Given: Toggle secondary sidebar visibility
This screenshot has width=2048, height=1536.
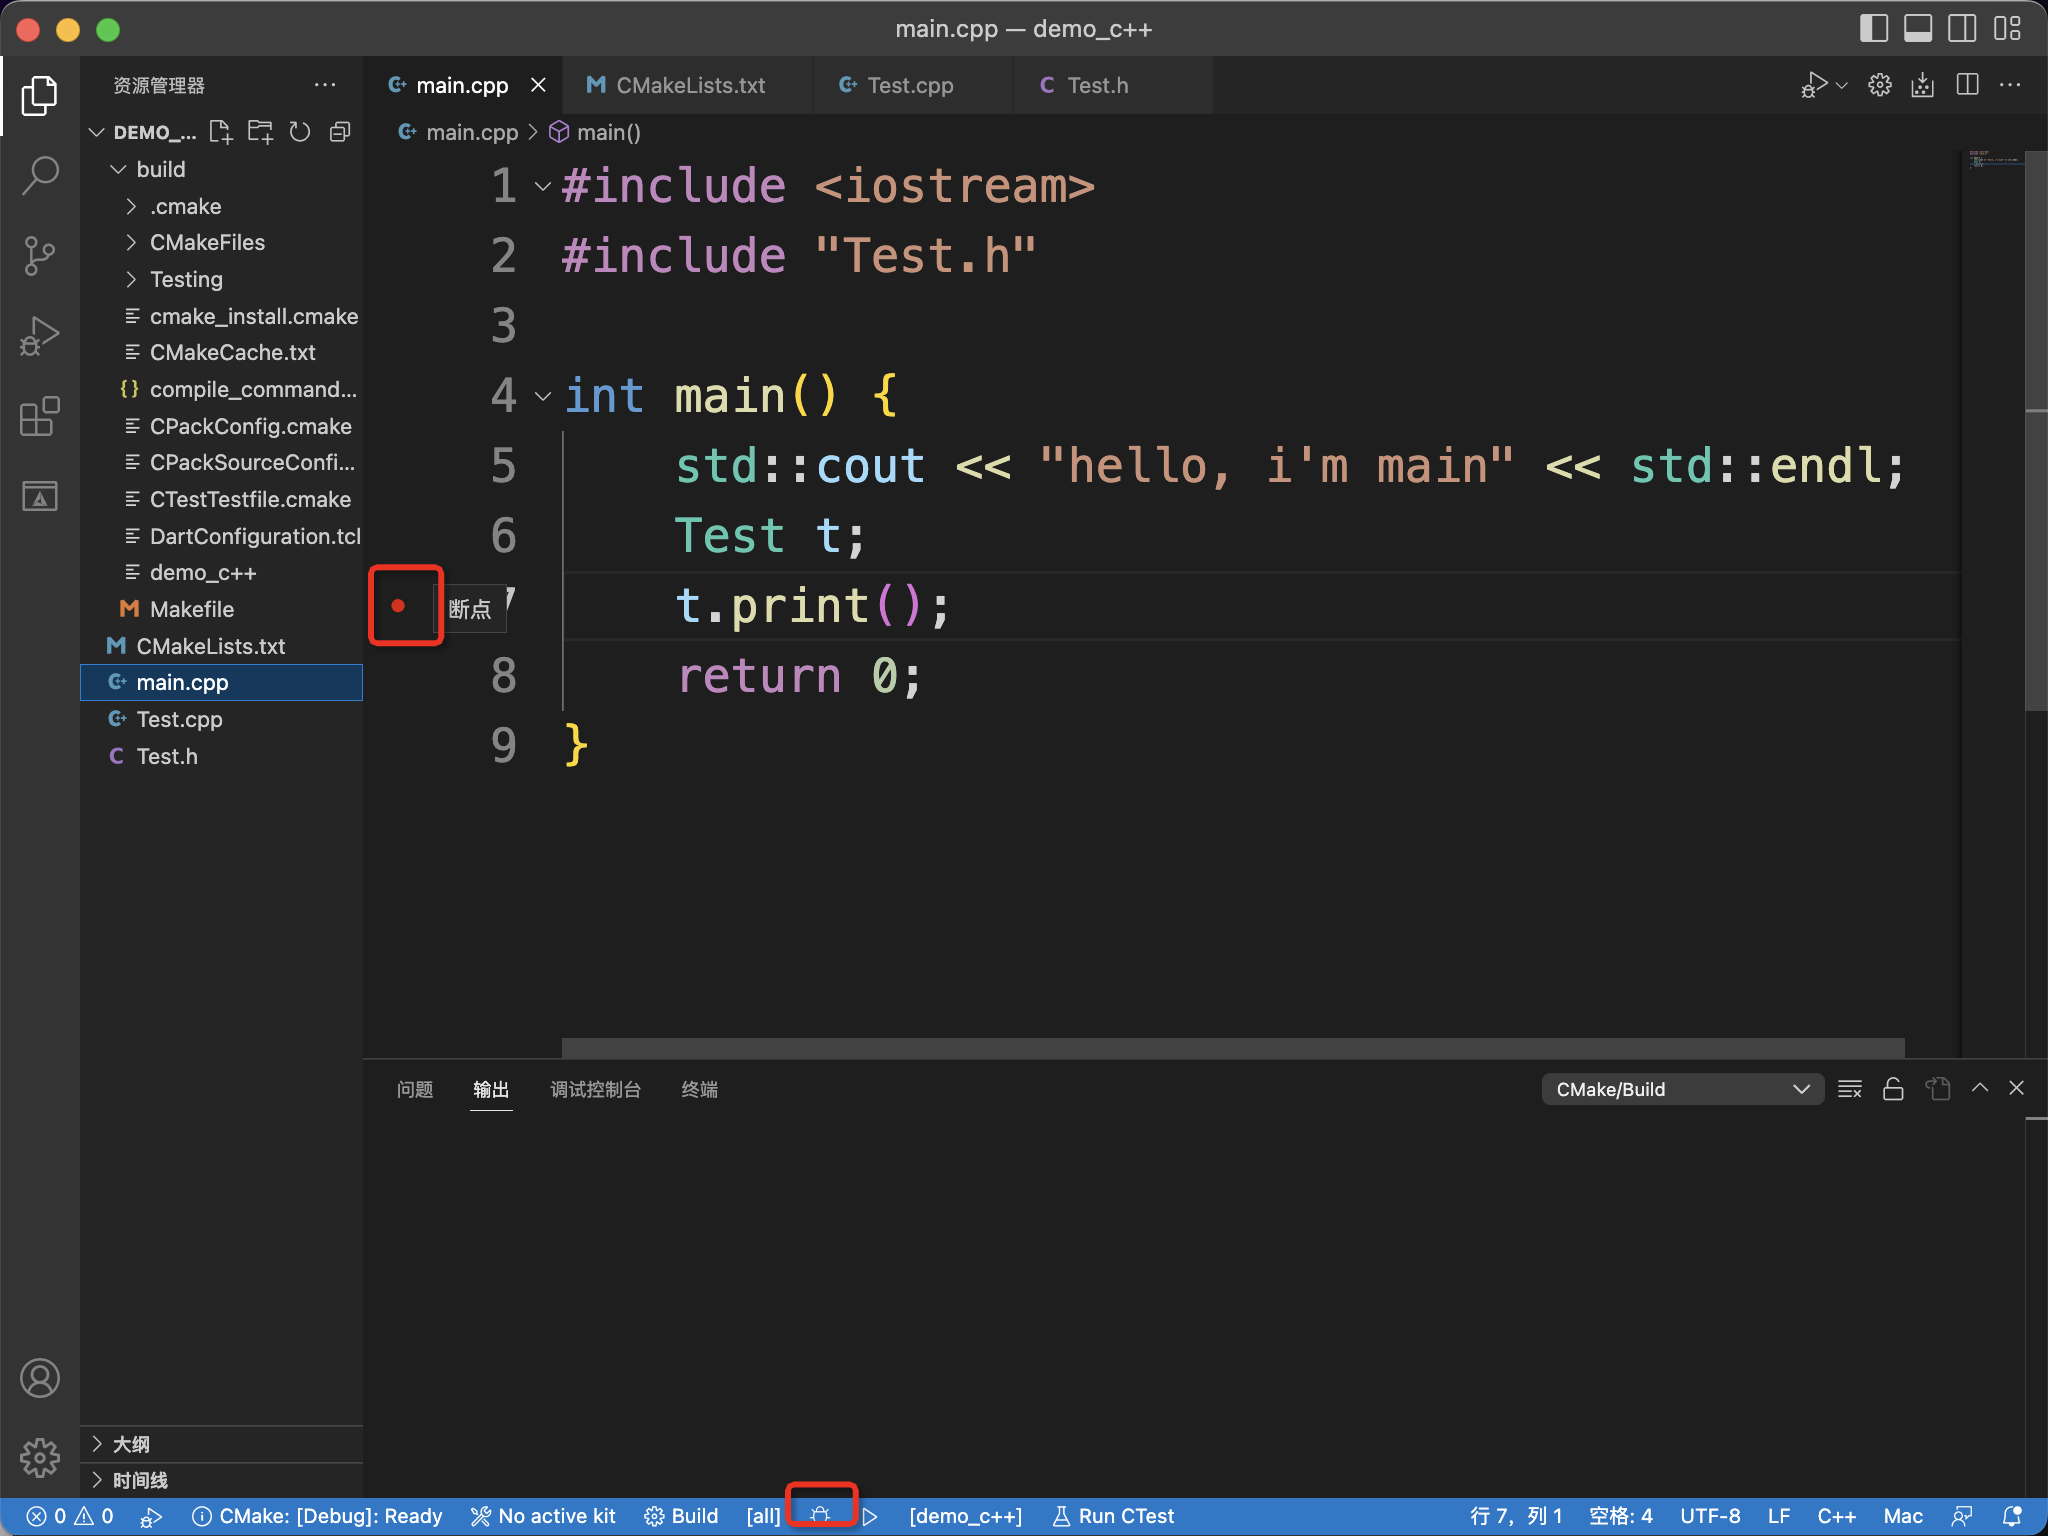Looking at the screenshot, I should tap(1962, 28).
